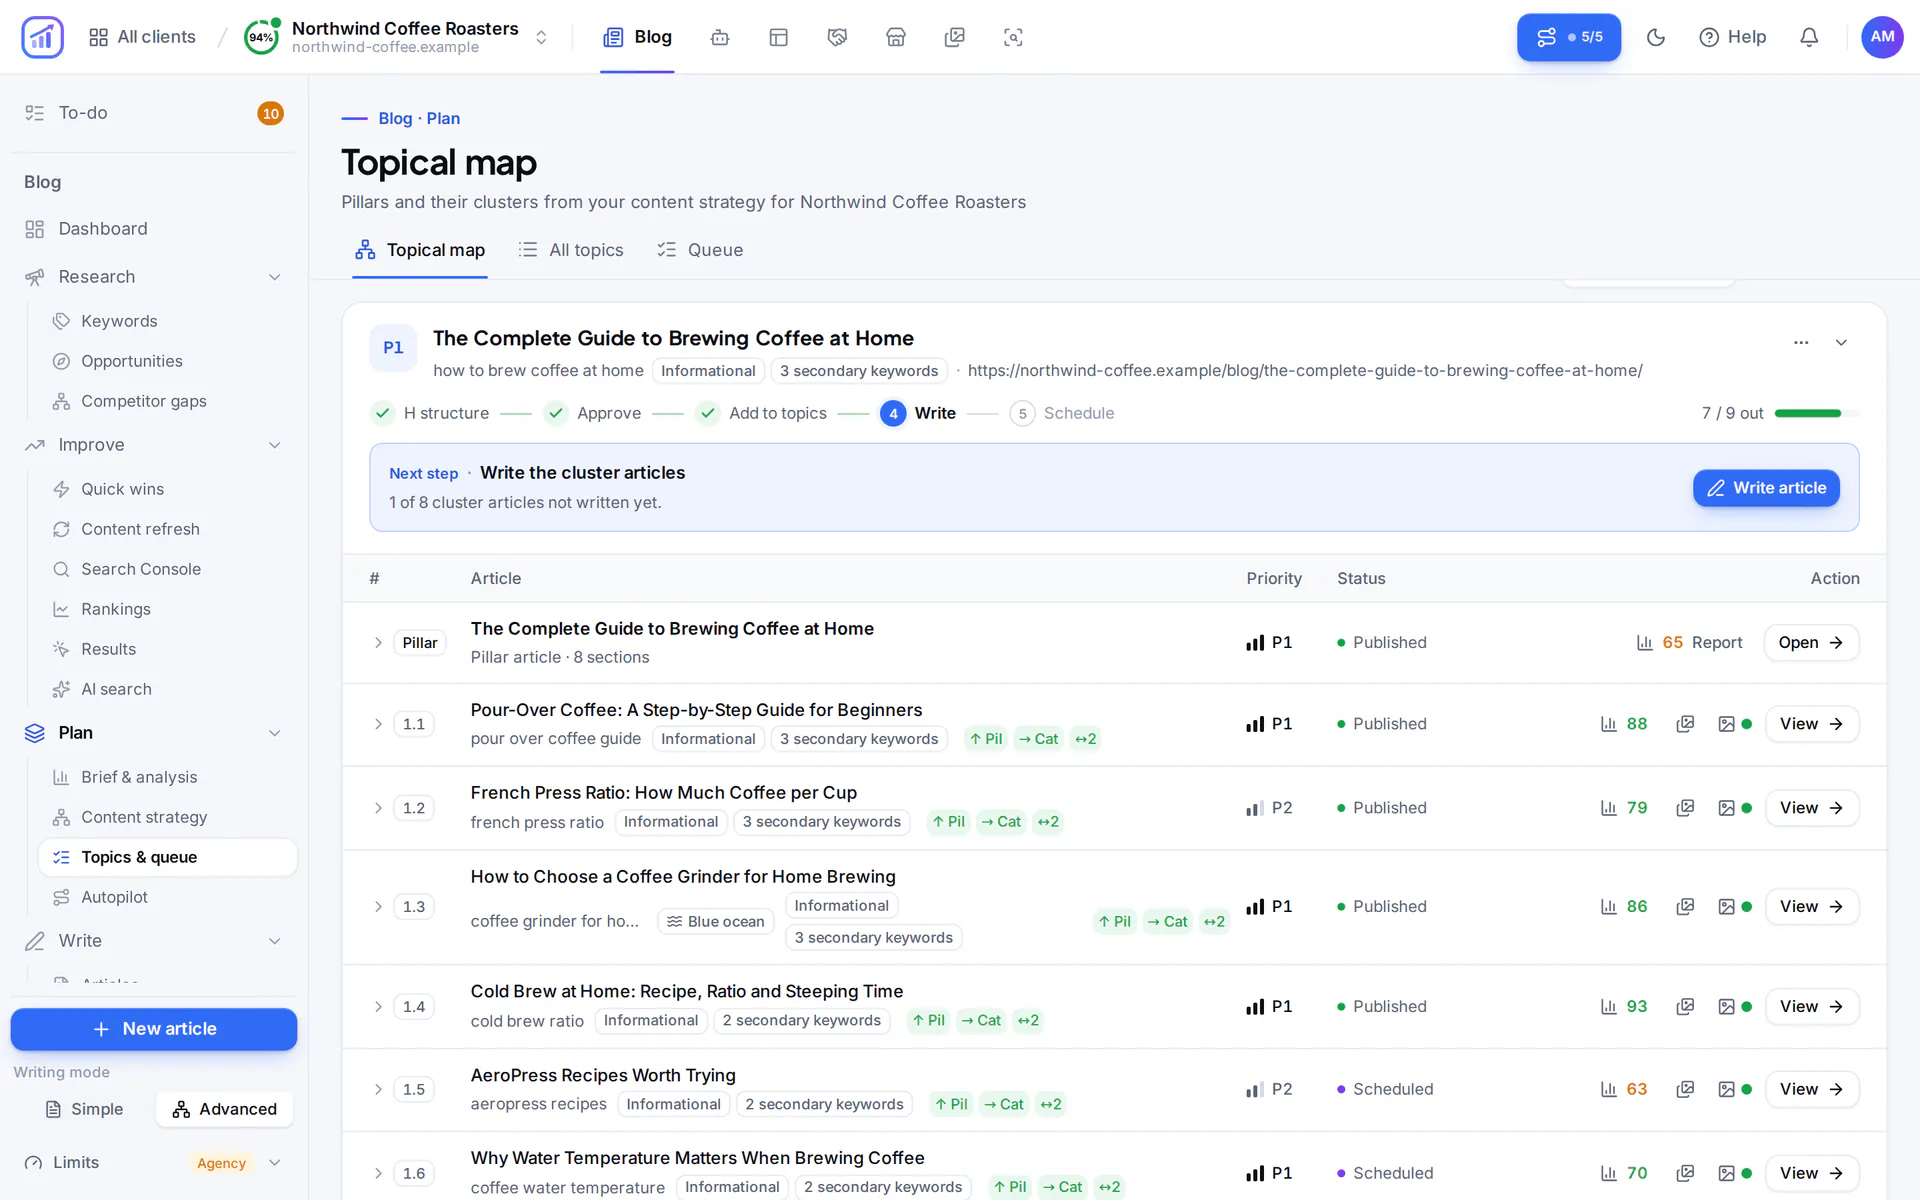
Task: Open the scan focus icon in top navigation
Action: pos(1013,37)
